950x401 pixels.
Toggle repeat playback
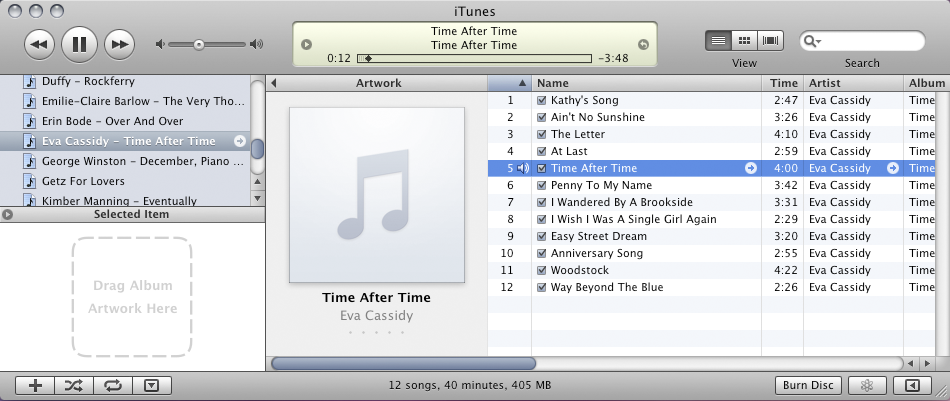point(113,385)
